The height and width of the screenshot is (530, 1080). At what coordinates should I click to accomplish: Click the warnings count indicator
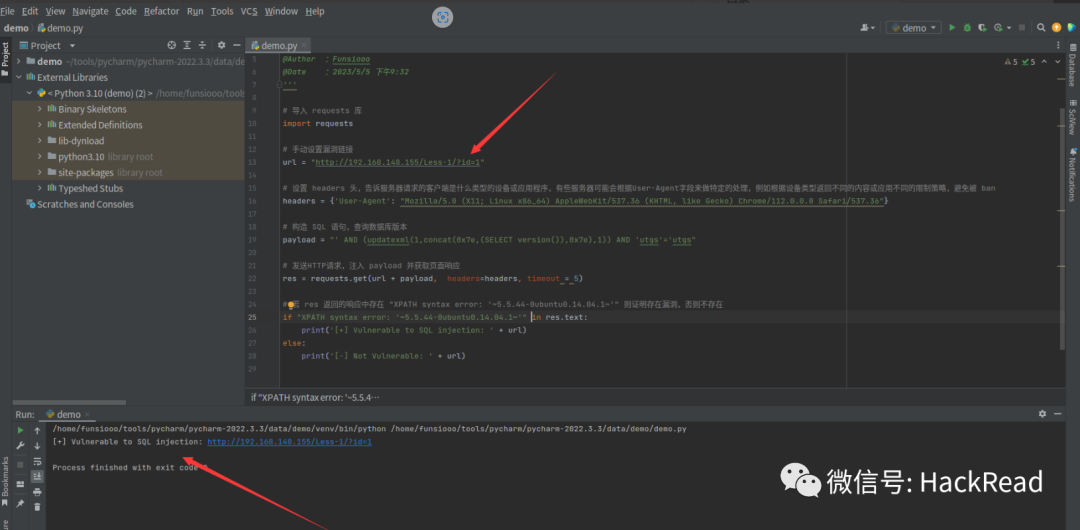(1010, 62)
